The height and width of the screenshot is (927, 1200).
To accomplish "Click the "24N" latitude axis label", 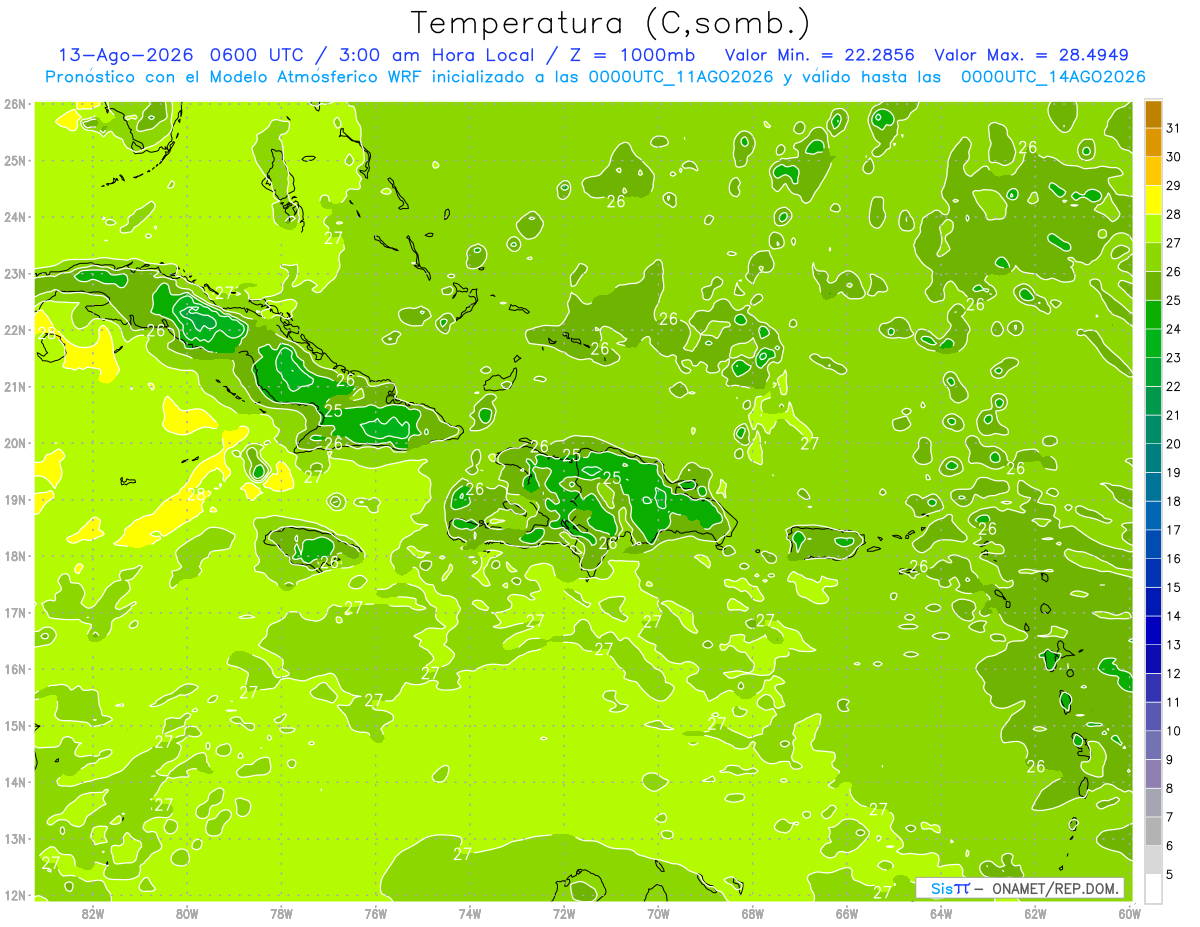I will coord(15,217).
